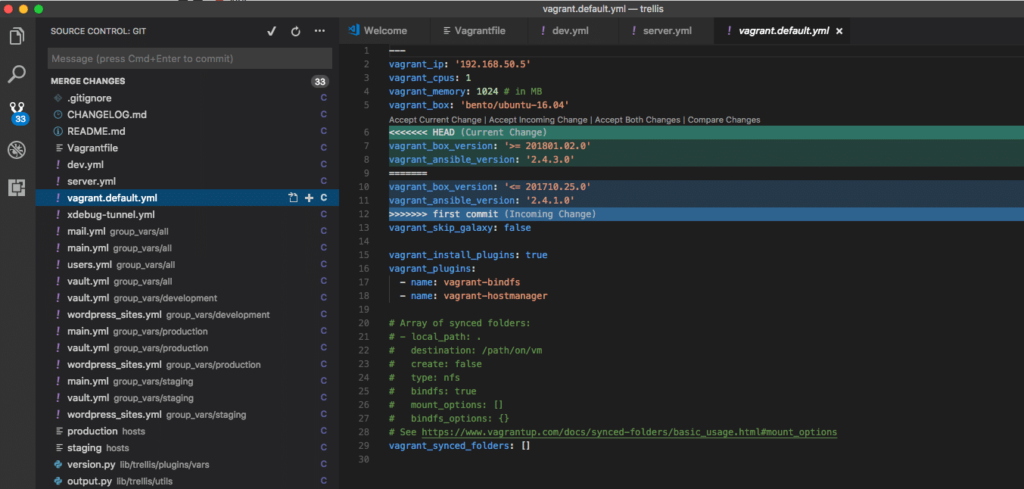Open vault.yml group_vars/development
The height and width of the screenshot is (489, 1024).
pos(187,298)
